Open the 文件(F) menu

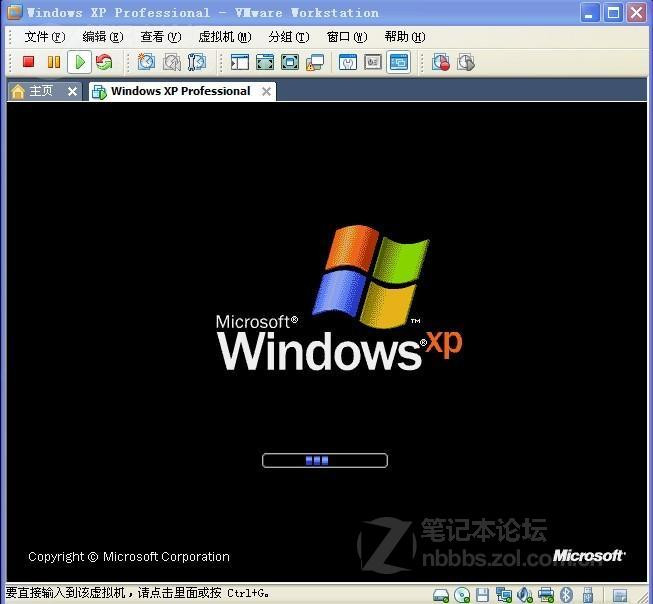coord(44,37)
